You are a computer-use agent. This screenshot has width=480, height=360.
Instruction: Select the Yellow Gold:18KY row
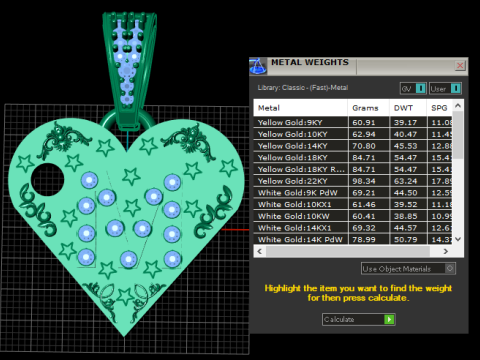tap(353, 157)
